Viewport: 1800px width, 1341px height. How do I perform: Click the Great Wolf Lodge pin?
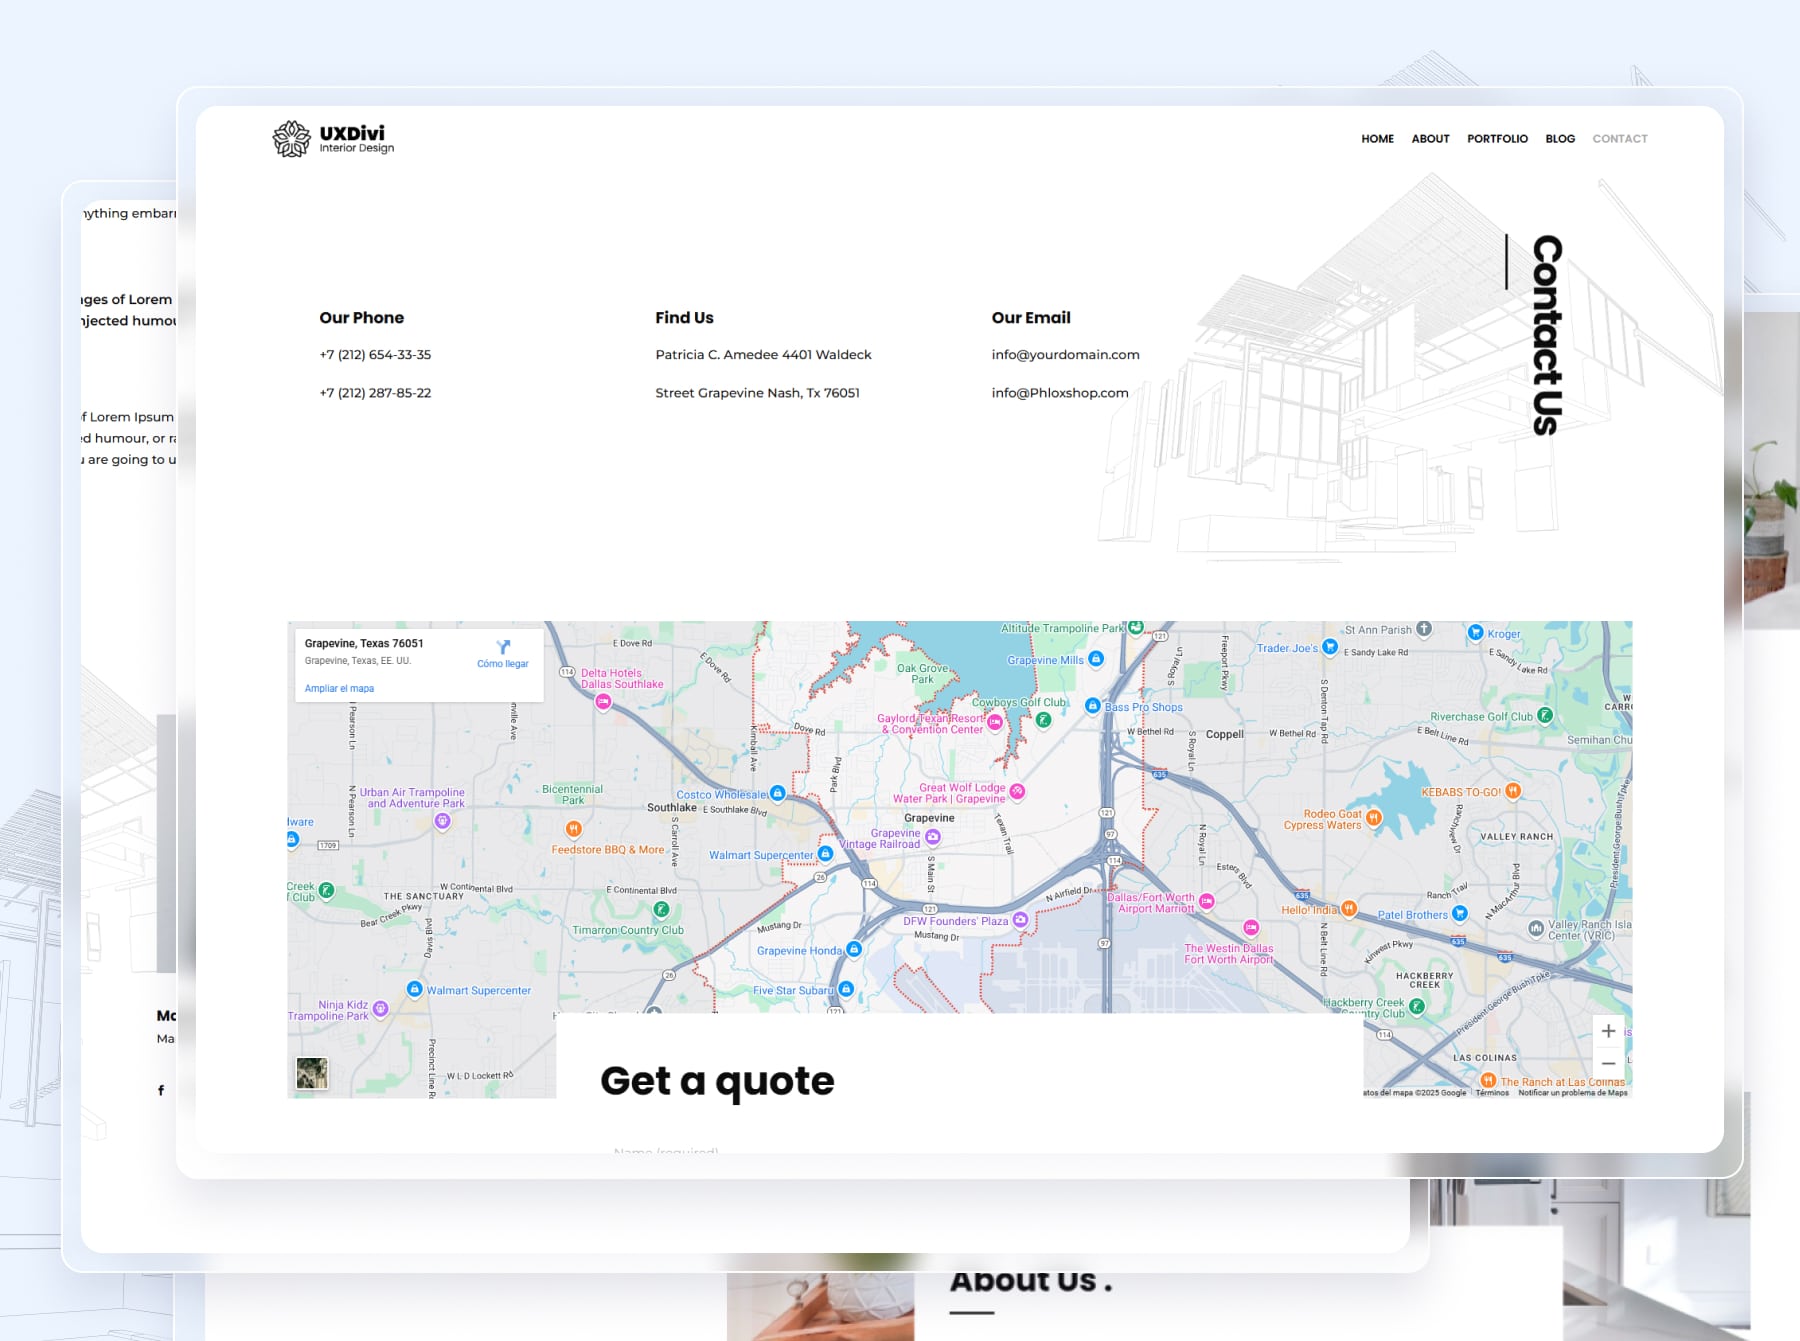click(x=1017, y=792)
